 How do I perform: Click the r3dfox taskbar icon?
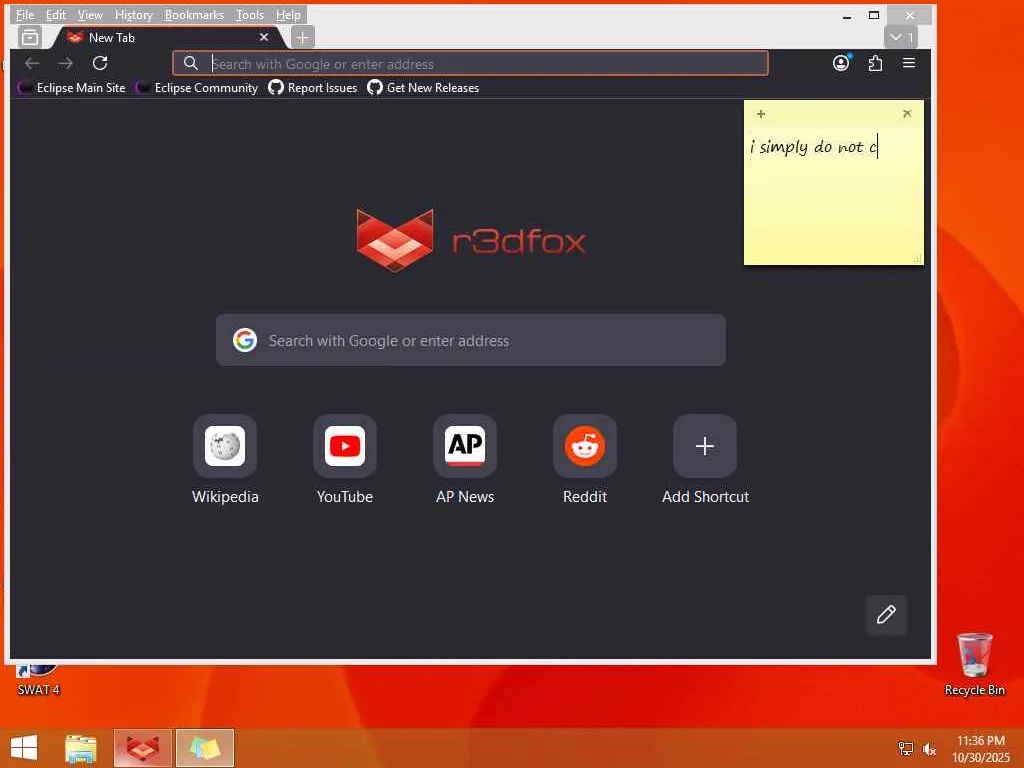coord(142,748)
